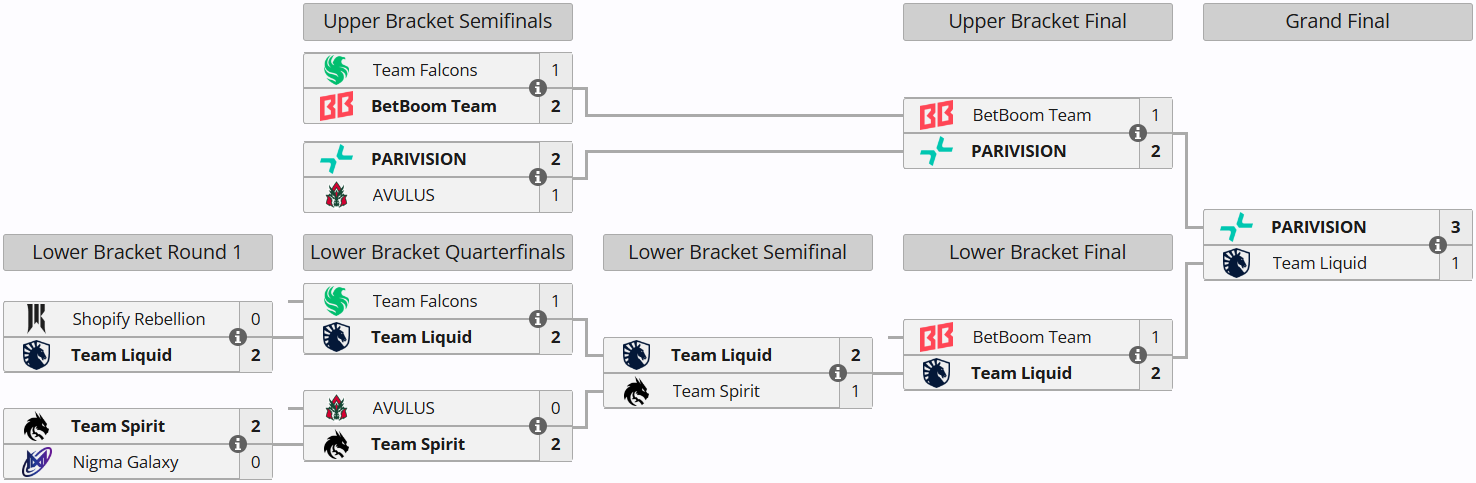The width and height of the screenshot is (1476, 483).
Task: Show Lower Bracket Final match info
Action: 1138,355
